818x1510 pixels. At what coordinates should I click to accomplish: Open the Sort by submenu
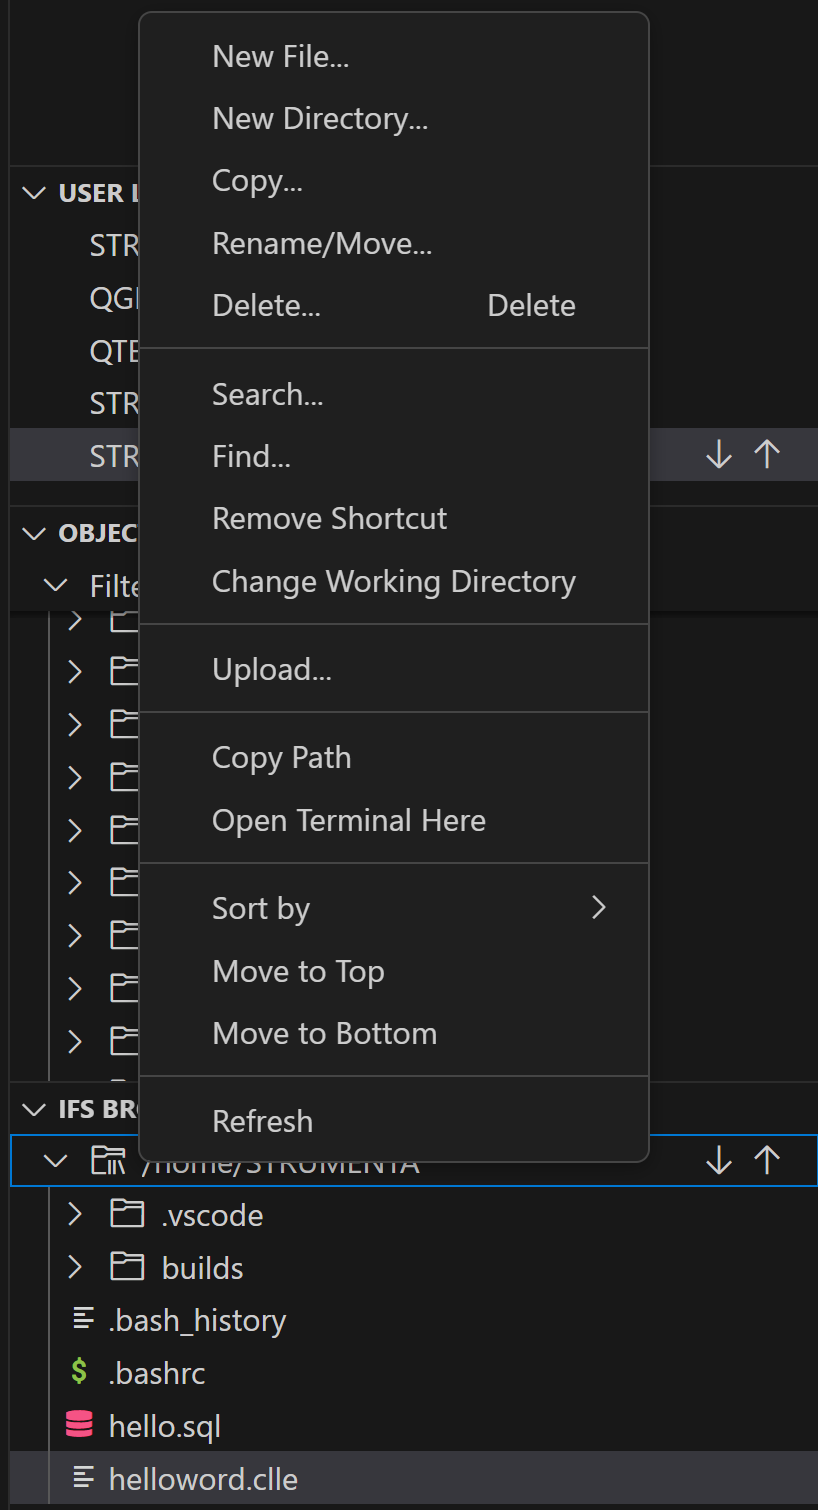tap(261, 907)
